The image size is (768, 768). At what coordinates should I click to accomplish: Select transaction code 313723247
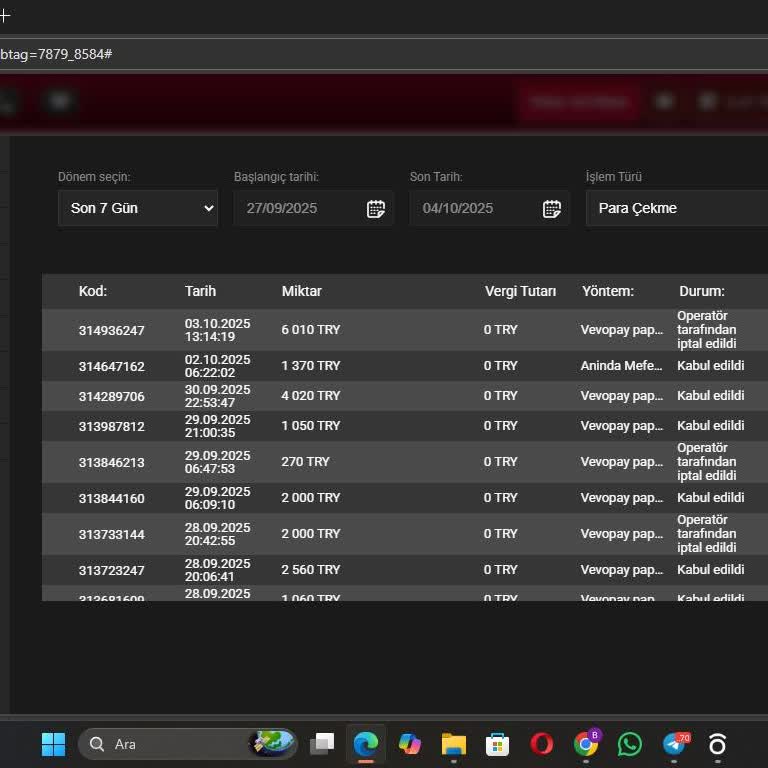point(112,570)
